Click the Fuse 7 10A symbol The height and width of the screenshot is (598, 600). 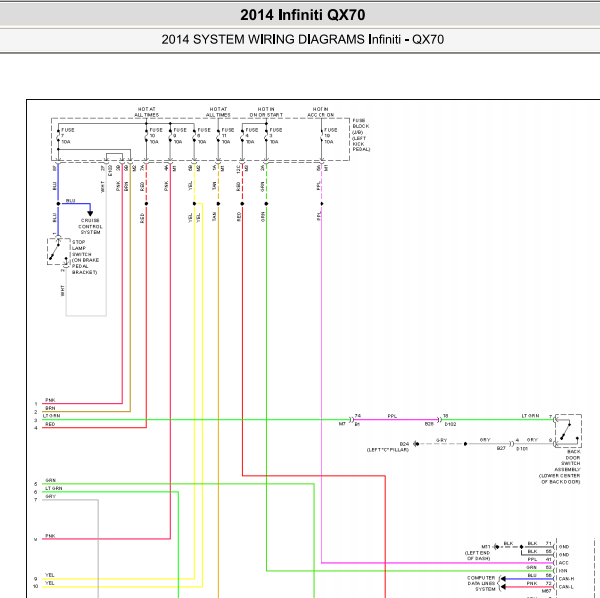tap(58, 136)
